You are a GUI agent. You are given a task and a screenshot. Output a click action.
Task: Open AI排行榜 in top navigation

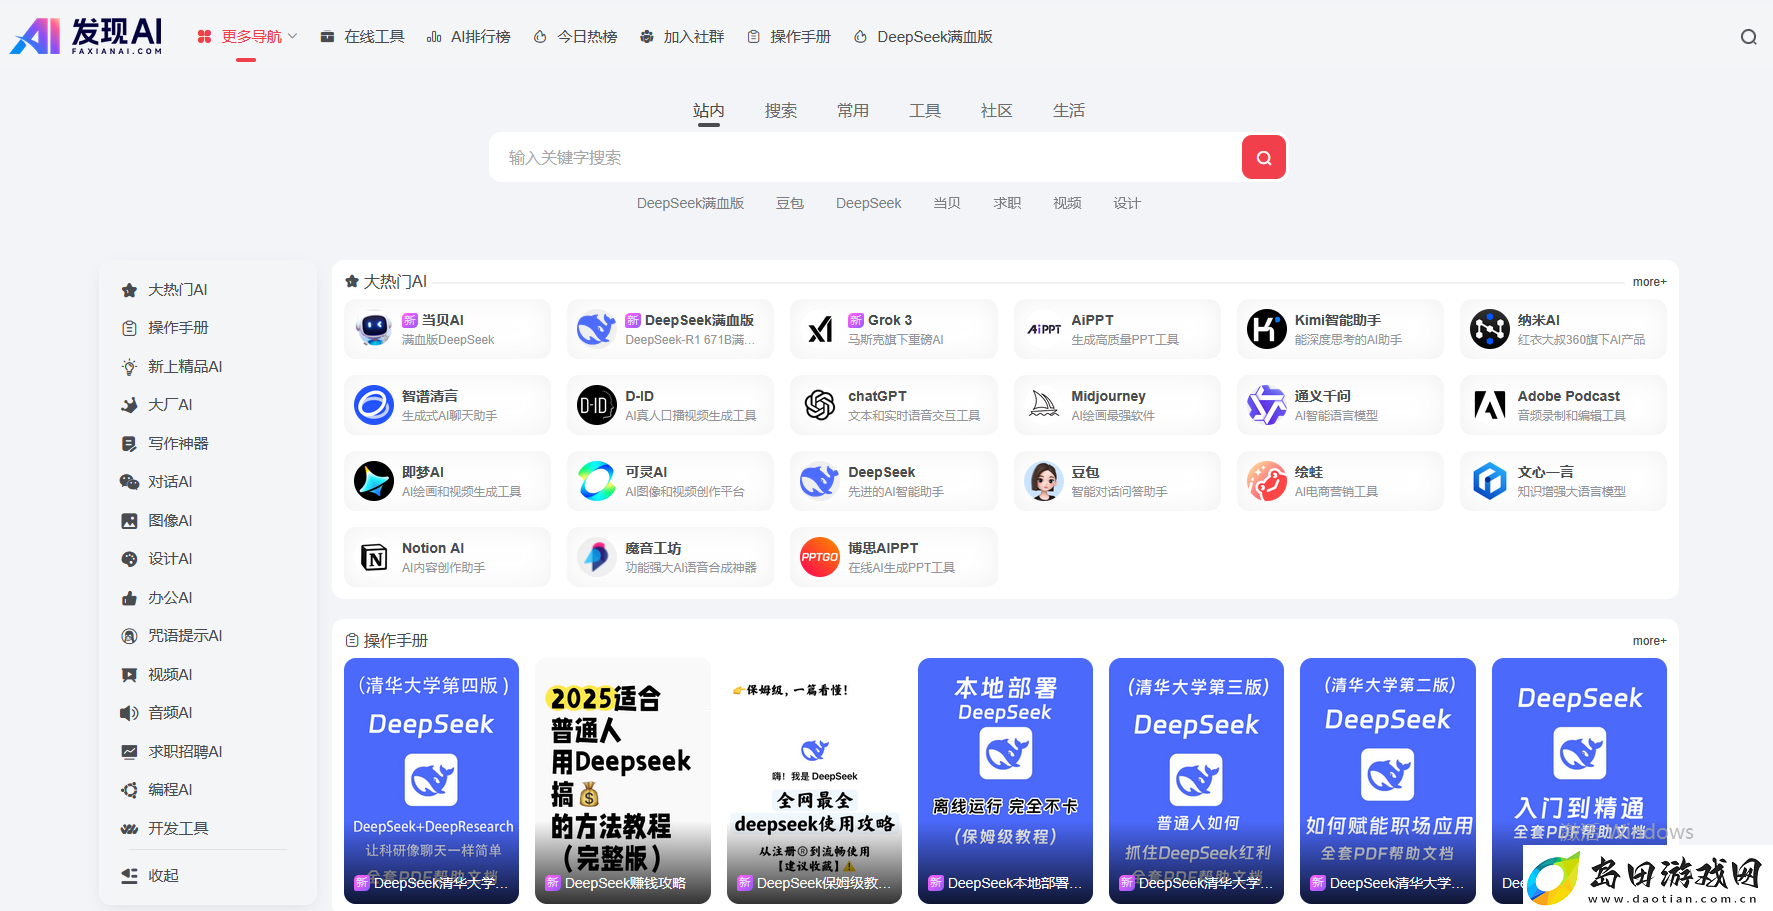(x=468, y=37)
